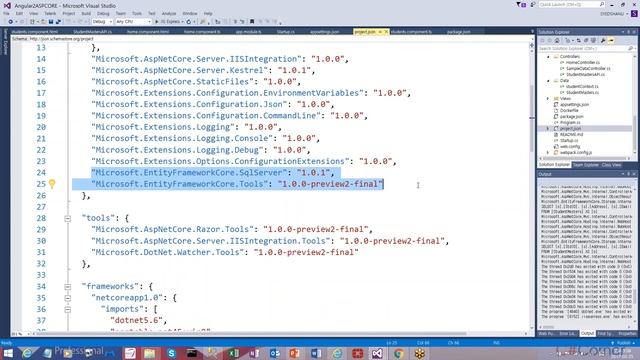Collapse the "frameworks" code section
The height and width of the screenshot is (360, 640).
[67, 287]
